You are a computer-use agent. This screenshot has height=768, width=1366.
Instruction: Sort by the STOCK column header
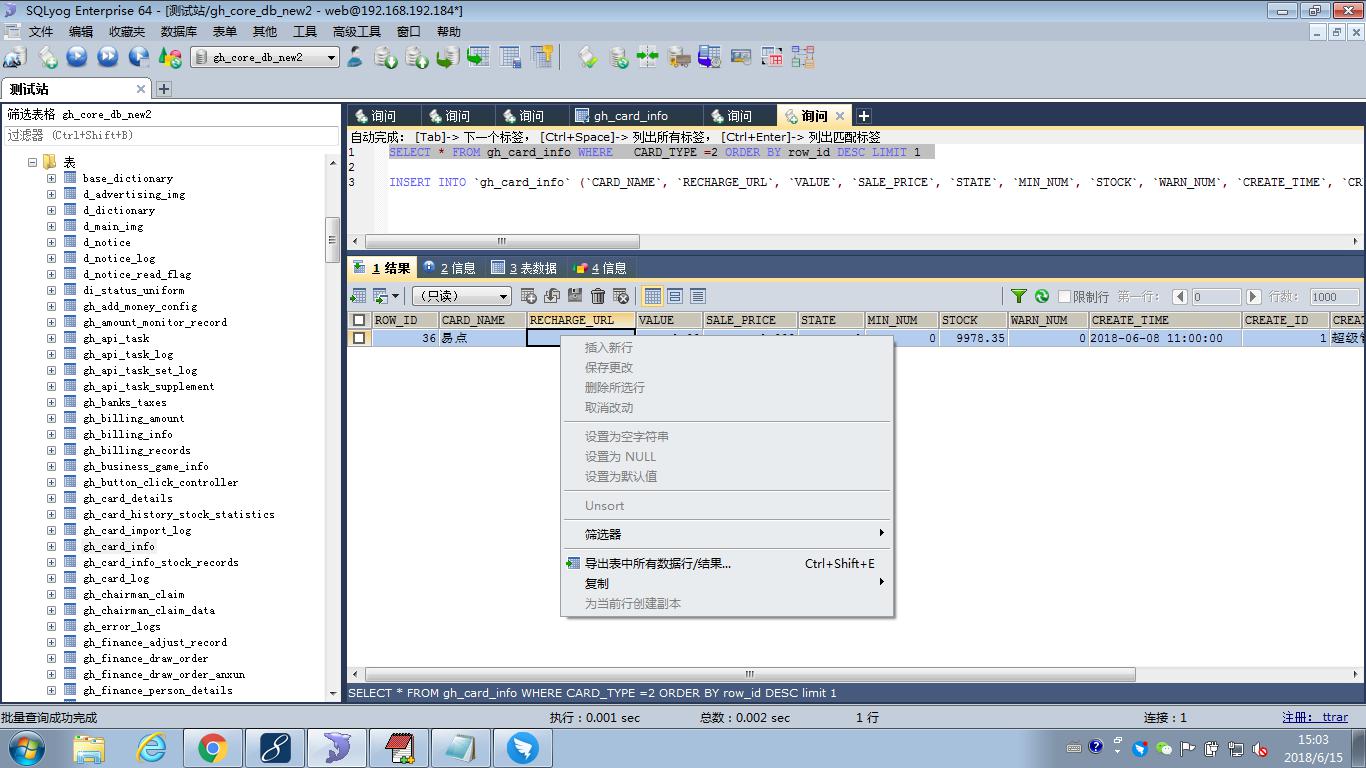(x=973, y=320)
